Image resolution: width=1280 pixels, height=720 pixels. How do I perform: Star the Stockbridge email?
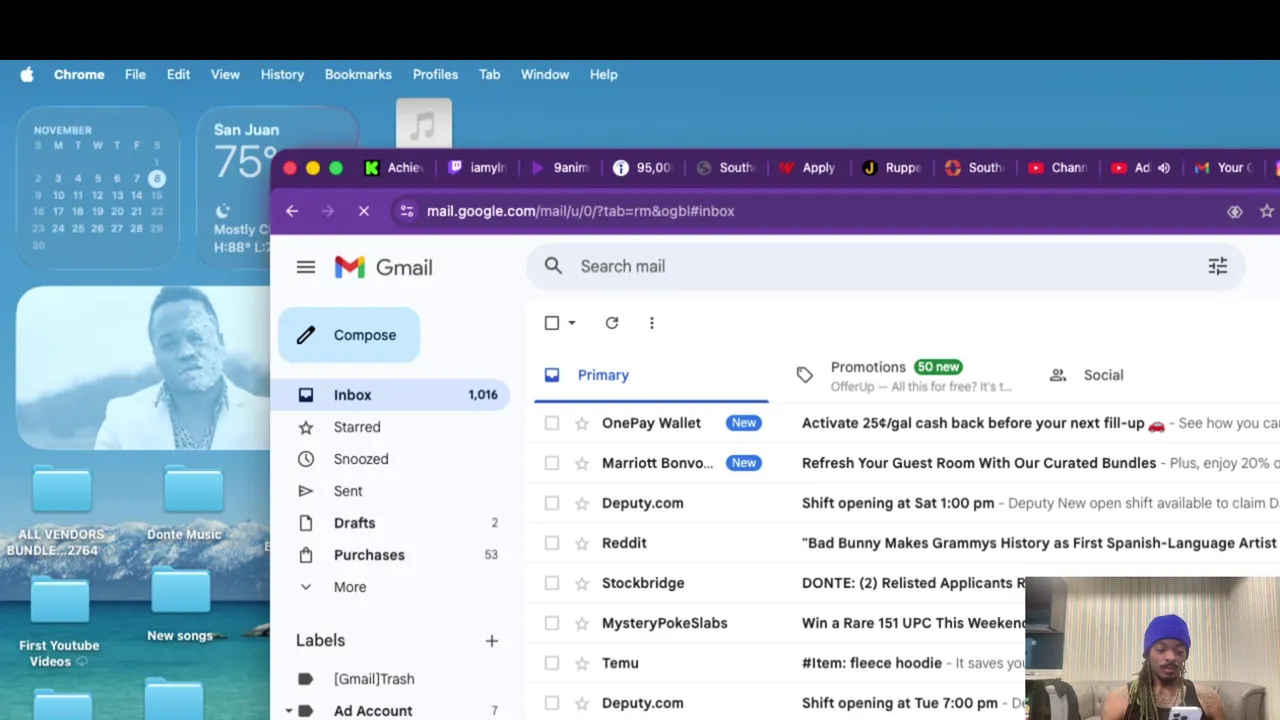582,583
